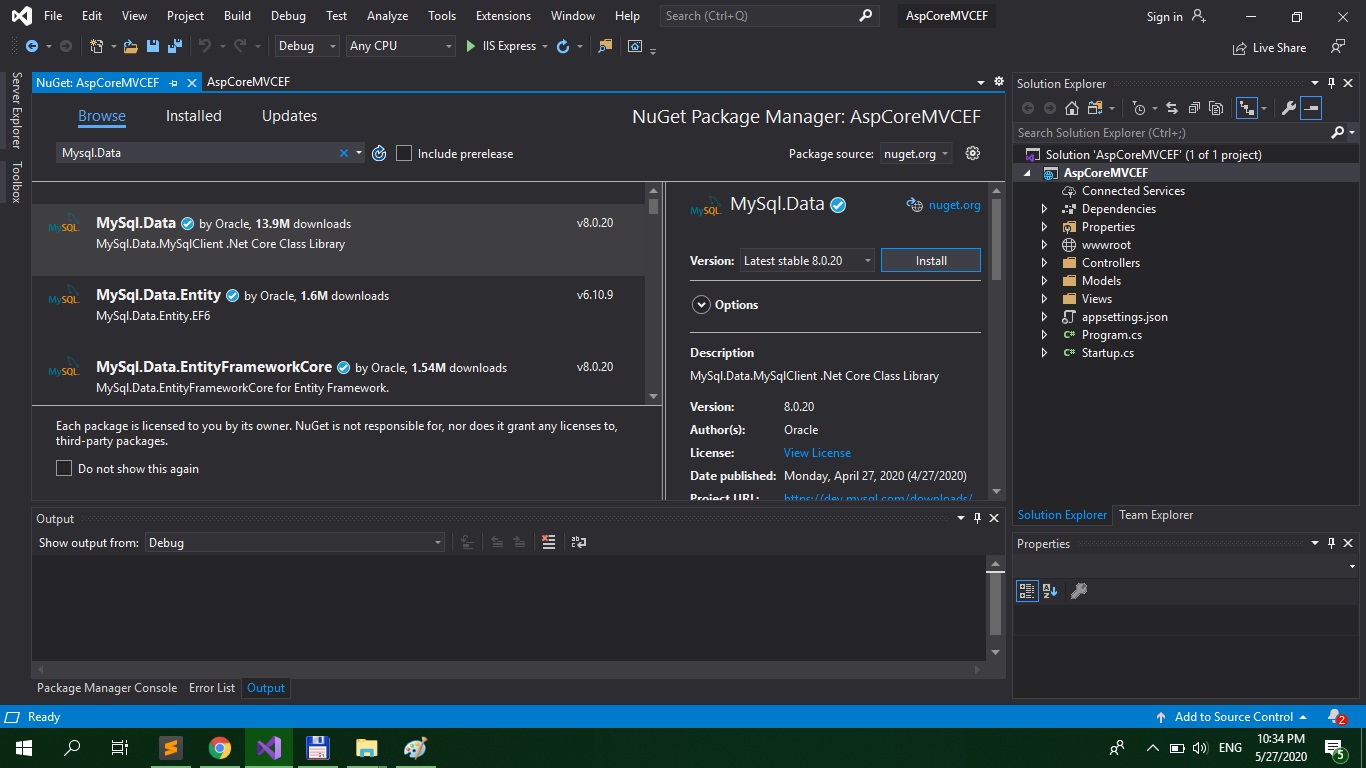1366x768 pixels.
Task: Click the NuGet search refresh icon
Action: [379, 153]
